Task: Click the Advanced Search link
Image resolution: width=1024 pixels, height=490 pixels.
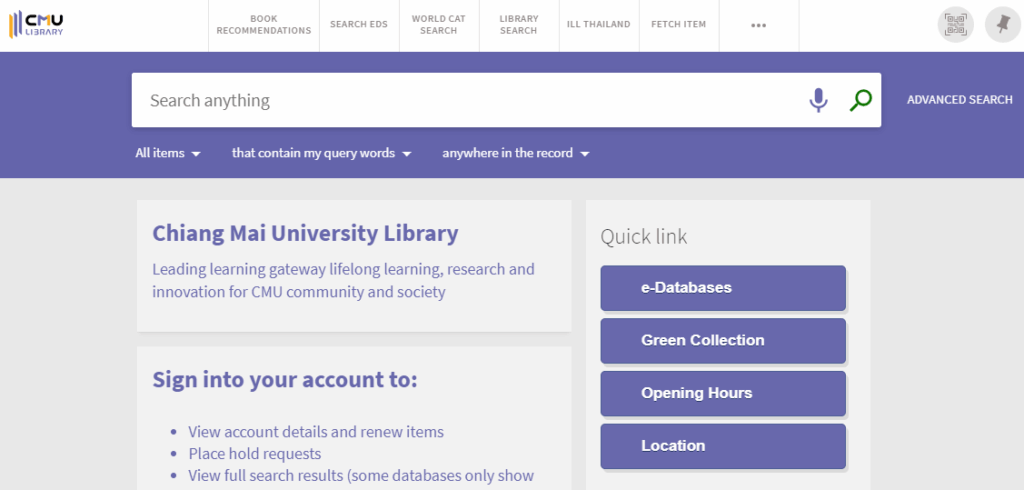Action: click(959, 100)
